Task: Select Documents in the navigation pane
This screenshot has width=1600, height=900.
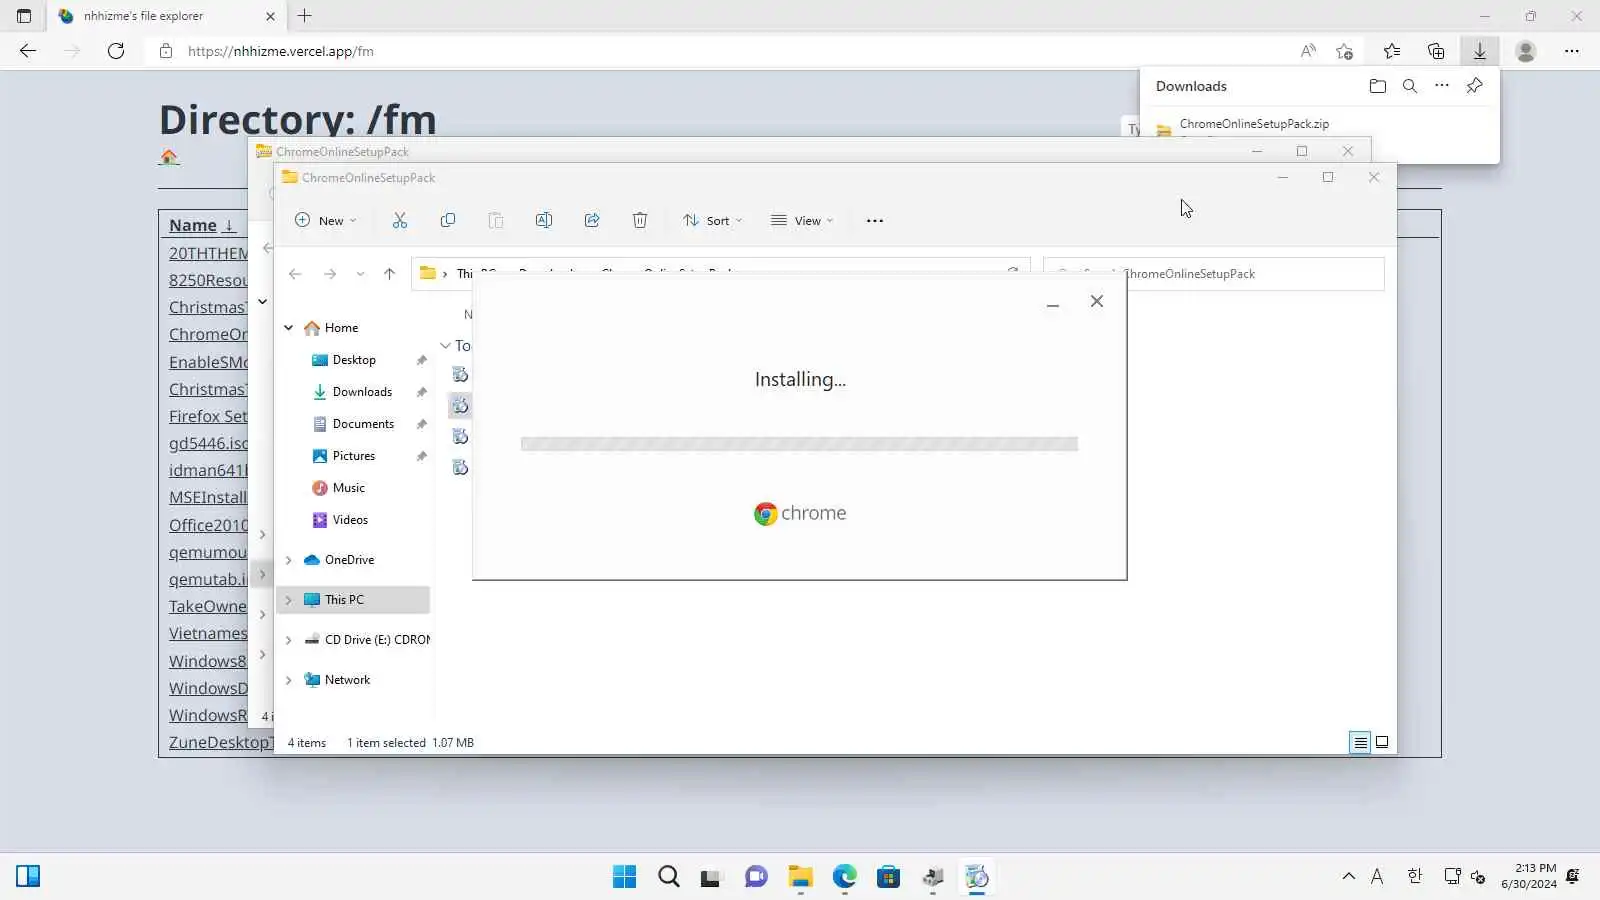Action: point(363,424)
